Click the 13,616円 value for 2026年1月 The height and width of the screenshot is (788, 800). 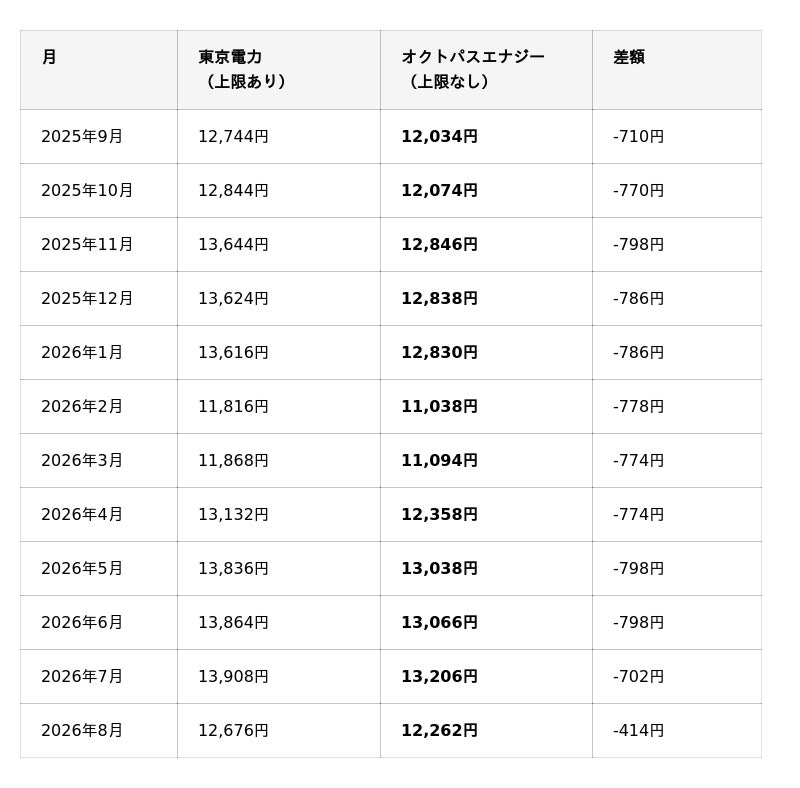(x=233, y=352)
